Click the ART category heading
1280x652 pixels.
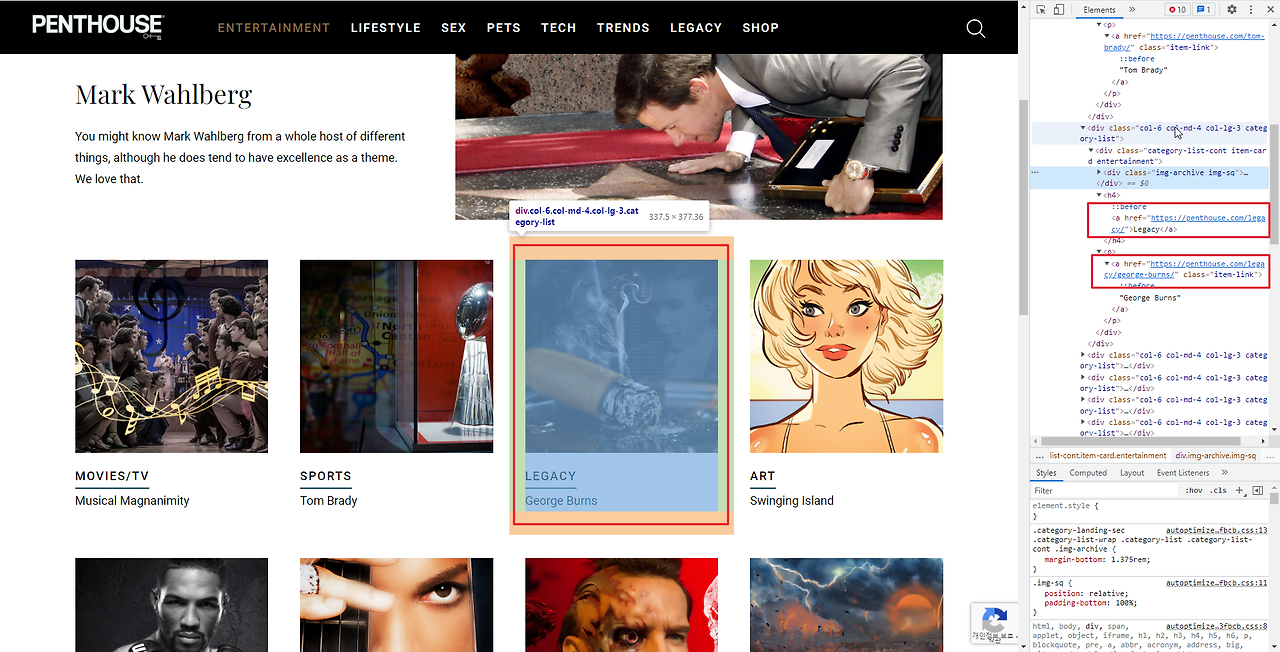(763, 476)
